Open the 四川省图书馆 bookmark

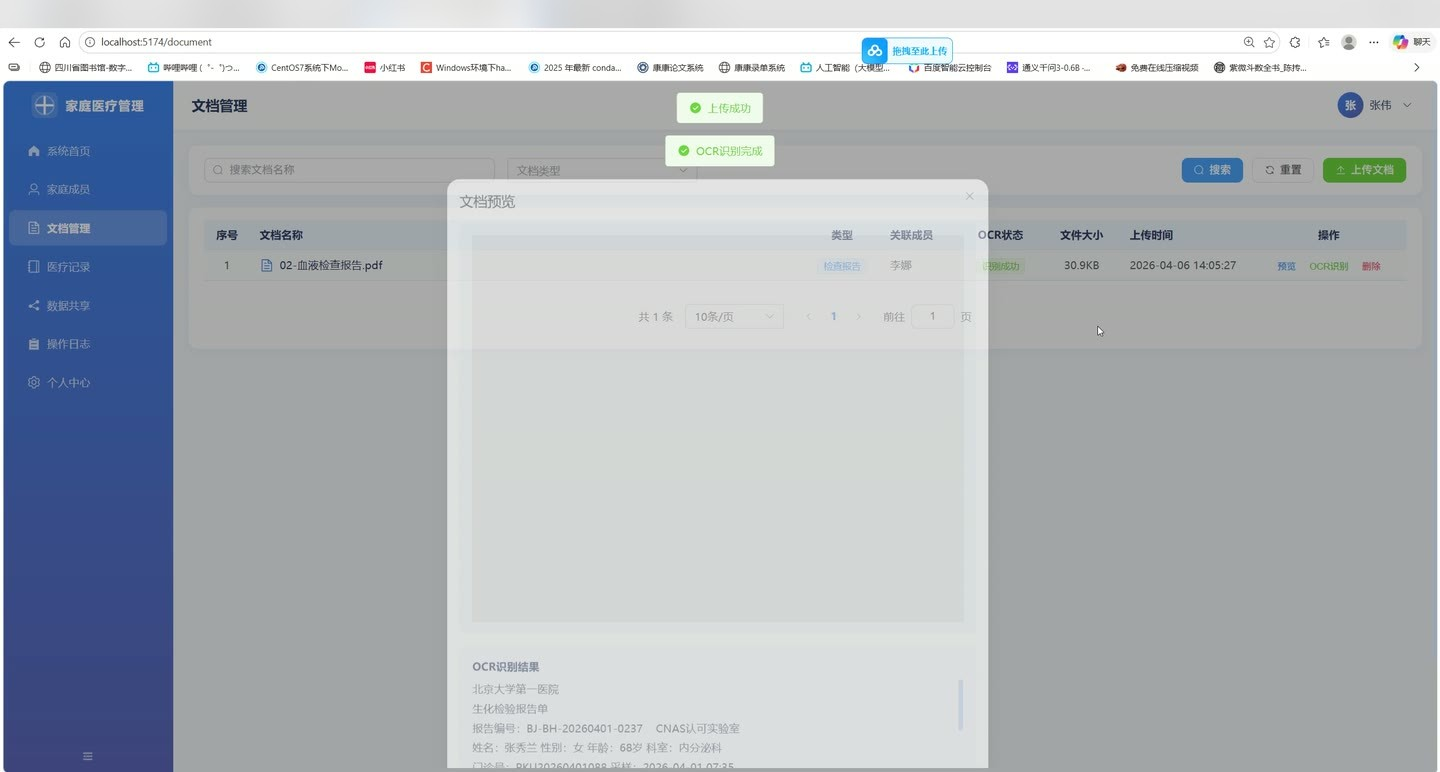tap(86, 68)
